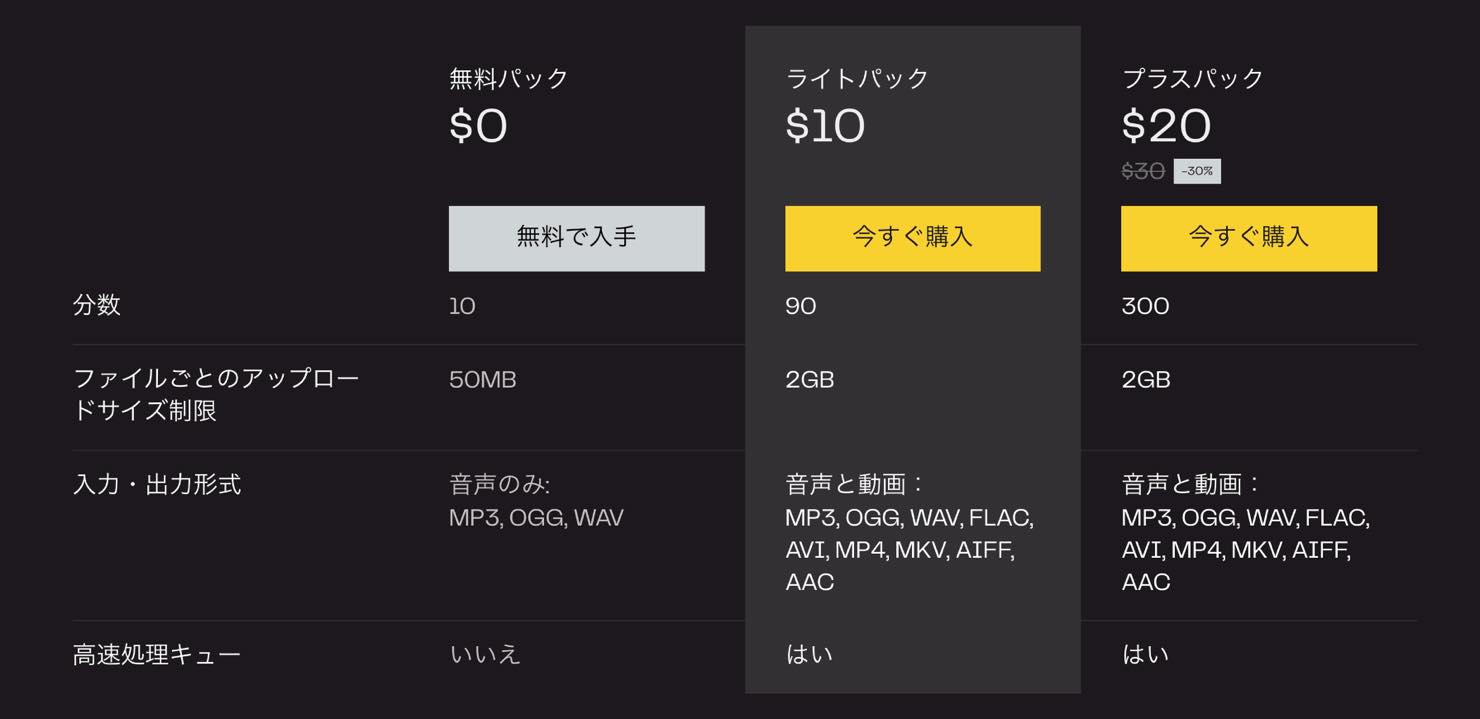Click the struck-through $30 price
Image resolution: width=1480 pixels, height=719 pixels.
[x=1143, y=171]
